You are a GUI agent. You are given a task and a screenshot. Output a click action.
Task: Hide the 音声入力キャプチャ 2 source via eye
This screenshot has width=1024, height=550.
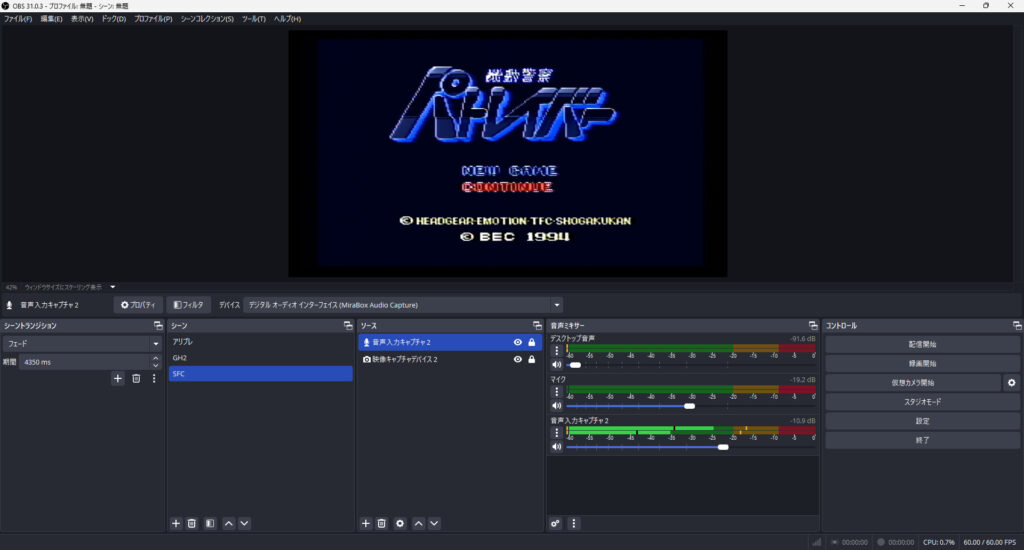517,342
